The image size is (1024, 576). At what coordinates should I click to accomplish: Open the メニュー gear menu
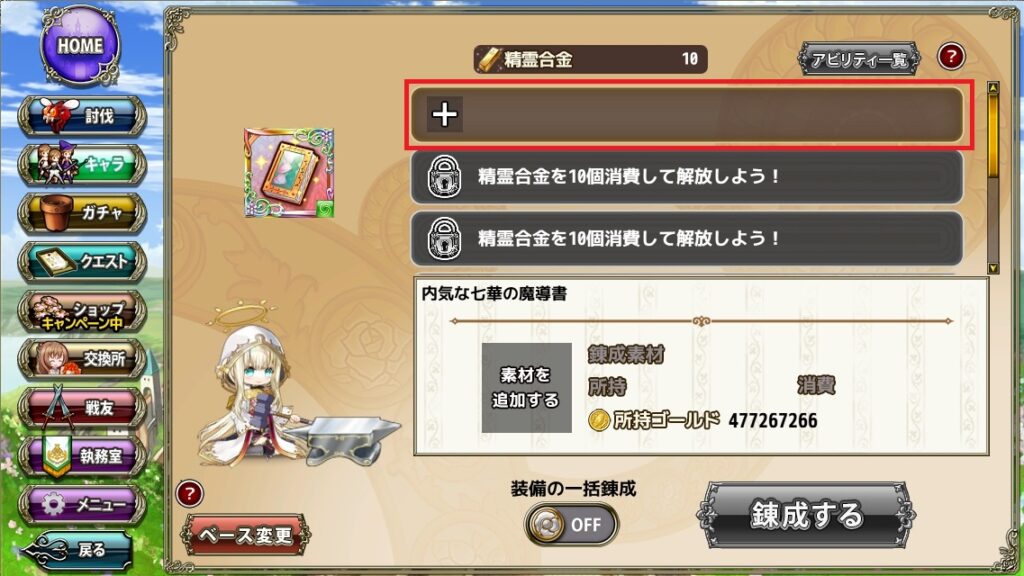[83, 504]
